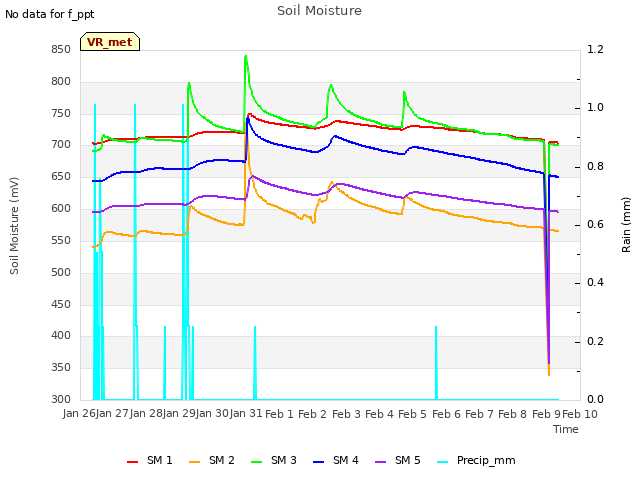The width and height of the screenshot is (640, 480).
Task: Click the Soil Moisture (mV) axis title
Action: (15, 226)
